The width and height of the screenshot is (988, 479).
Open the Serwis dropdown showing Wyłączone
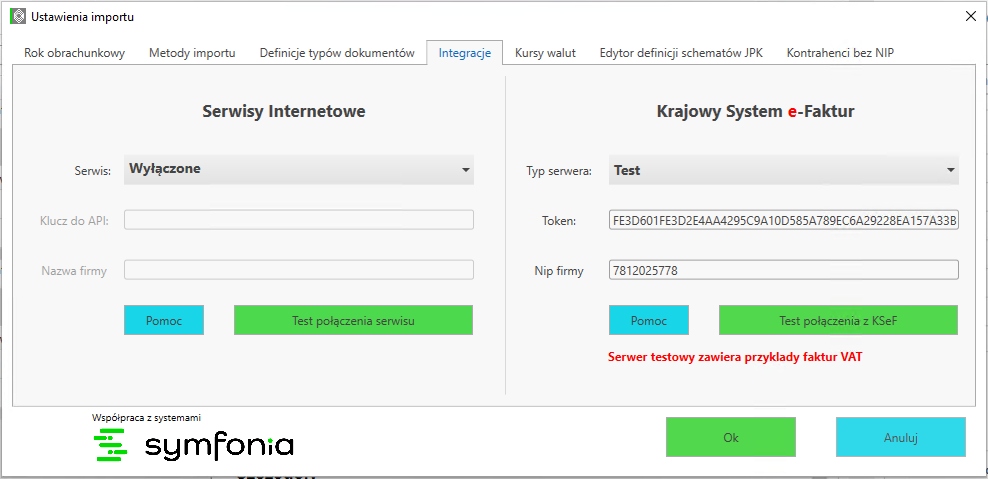299,170
